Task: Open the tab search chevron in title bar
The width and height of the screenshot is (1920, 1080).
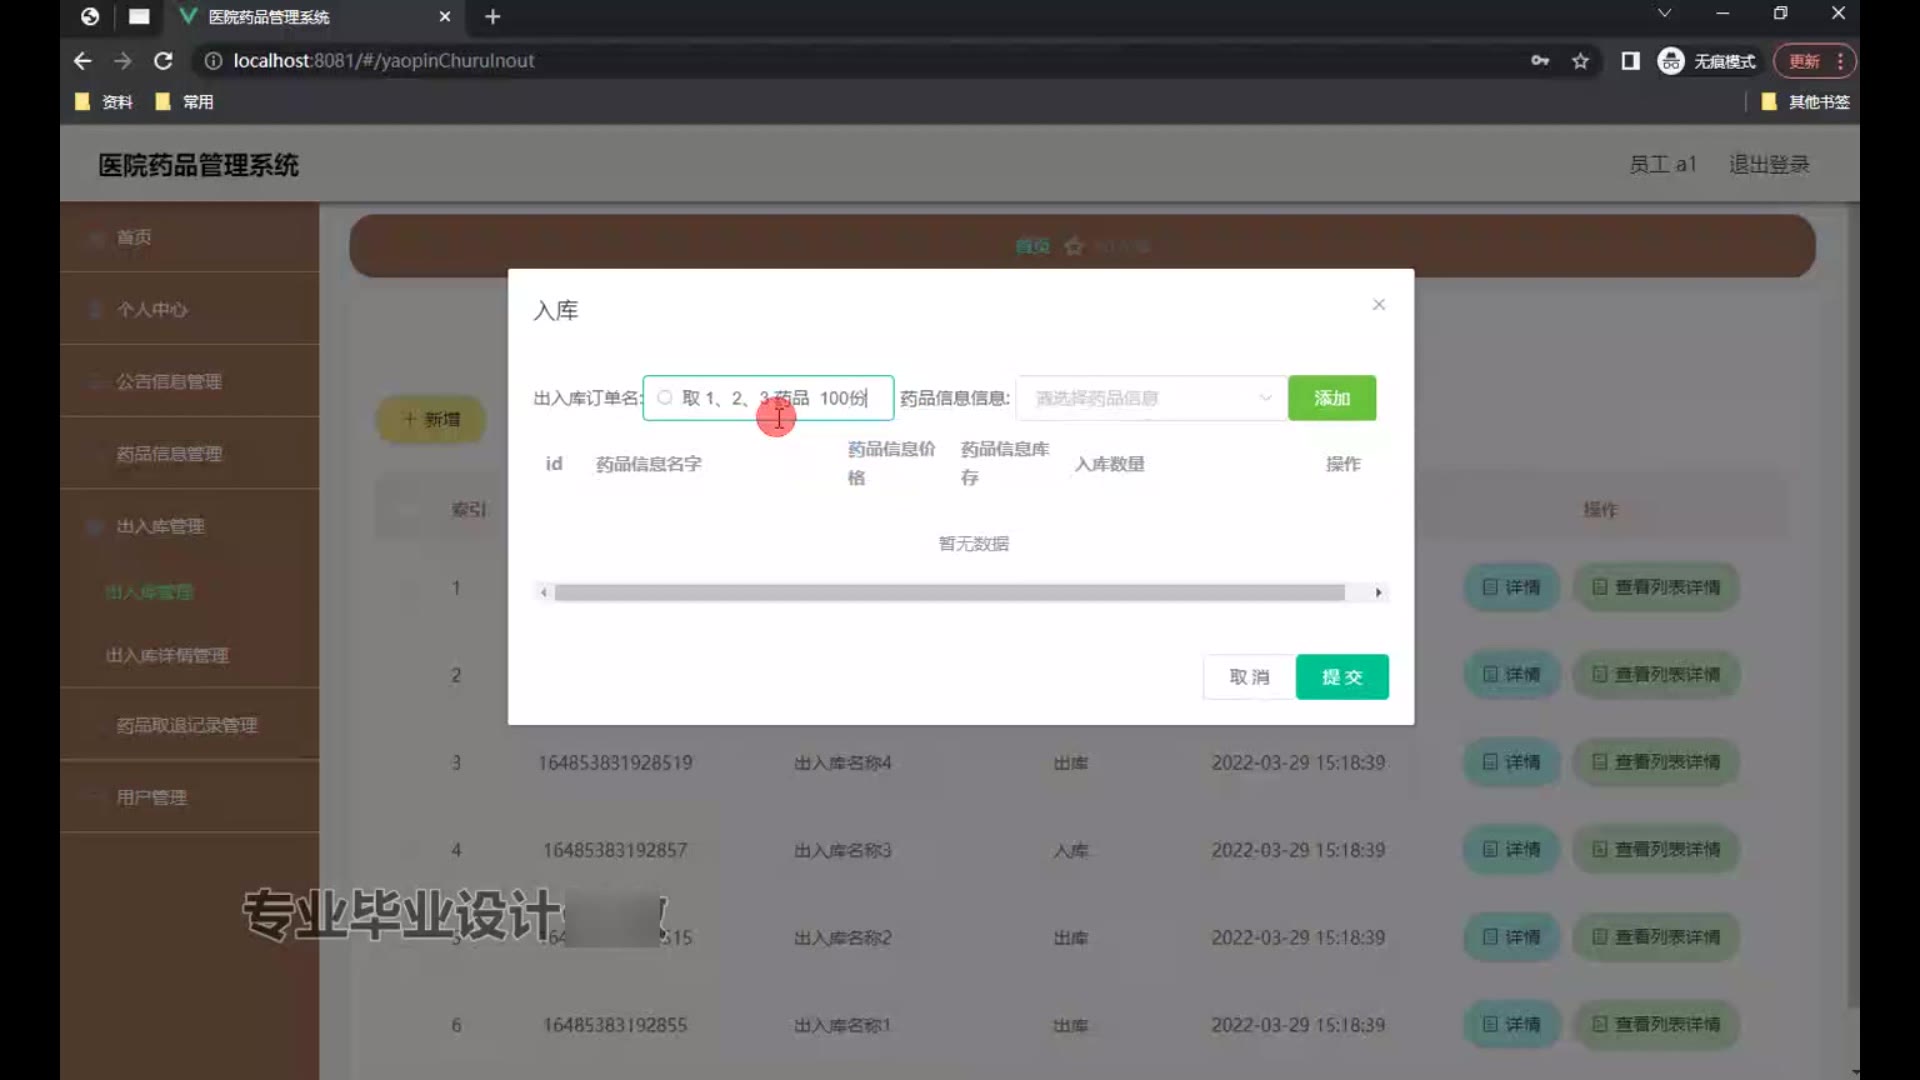Action: (x=1664, y=14)
